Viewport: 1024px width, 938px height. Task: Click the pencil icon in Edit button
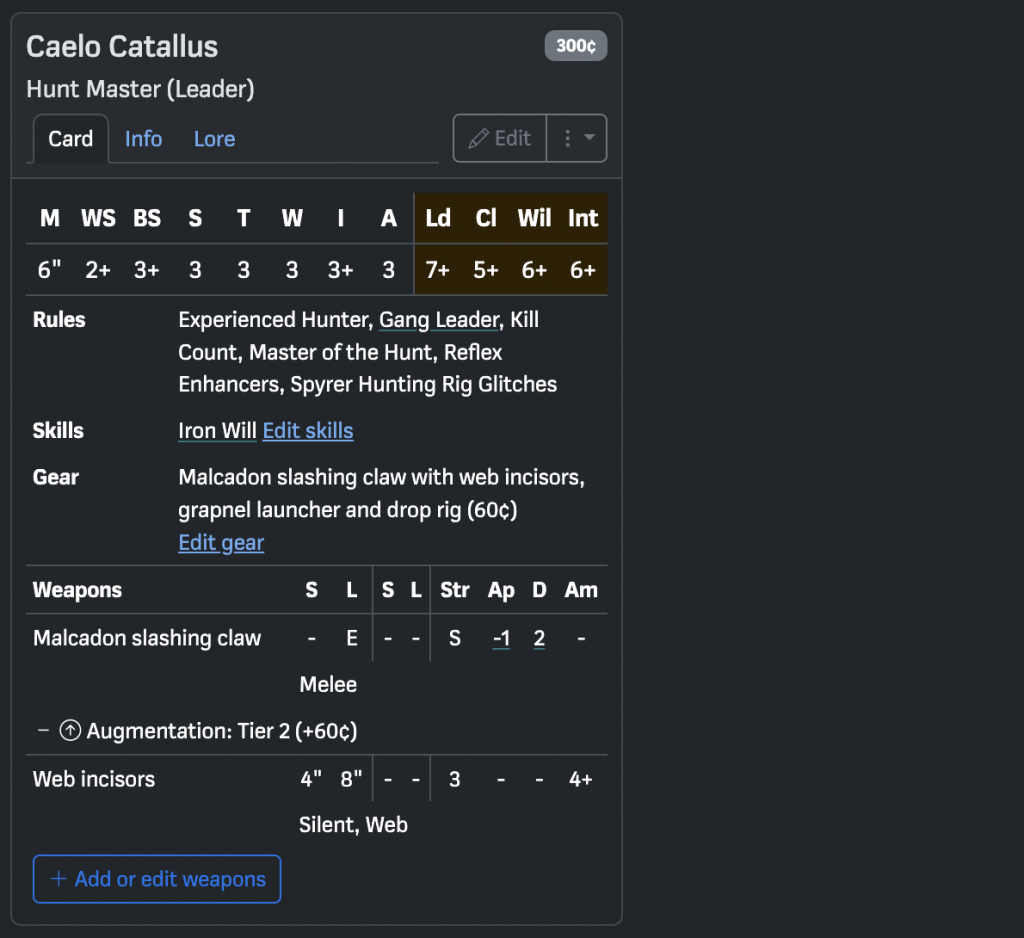pos(479,138)
